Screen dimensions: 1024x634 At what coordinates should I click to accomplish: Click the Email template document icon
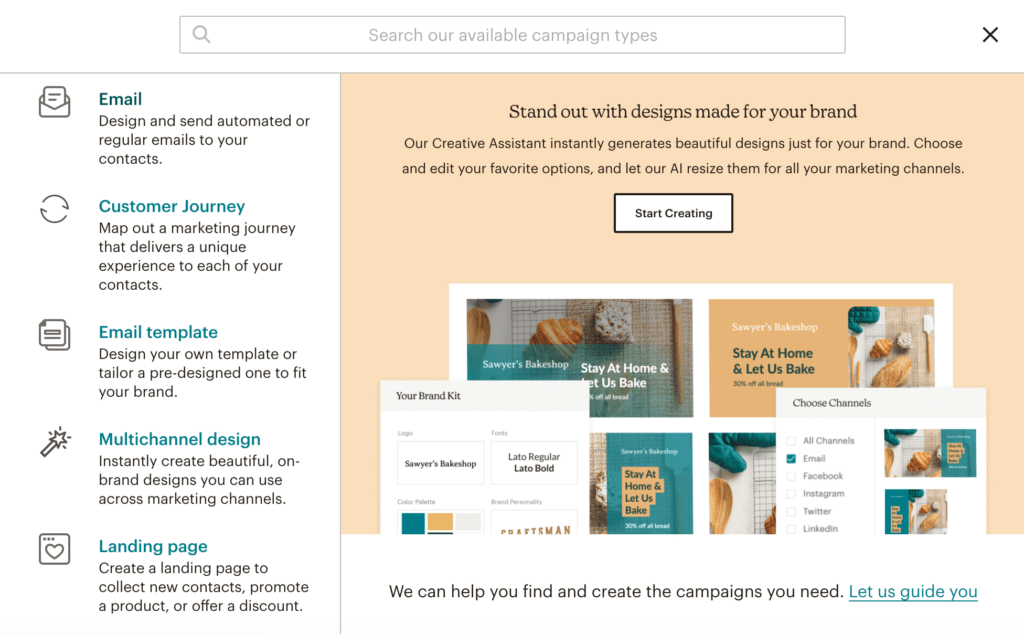54,335
